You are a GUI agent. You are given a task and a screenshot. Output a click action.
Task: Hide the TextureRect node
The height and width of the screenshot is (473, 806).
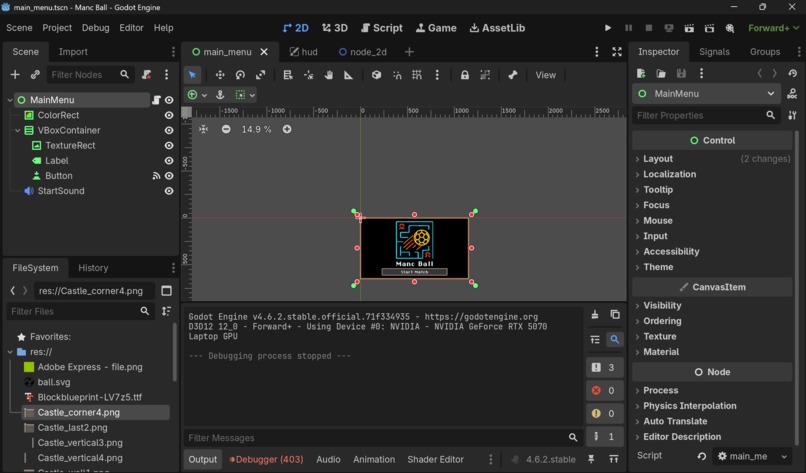click(169, 145)
